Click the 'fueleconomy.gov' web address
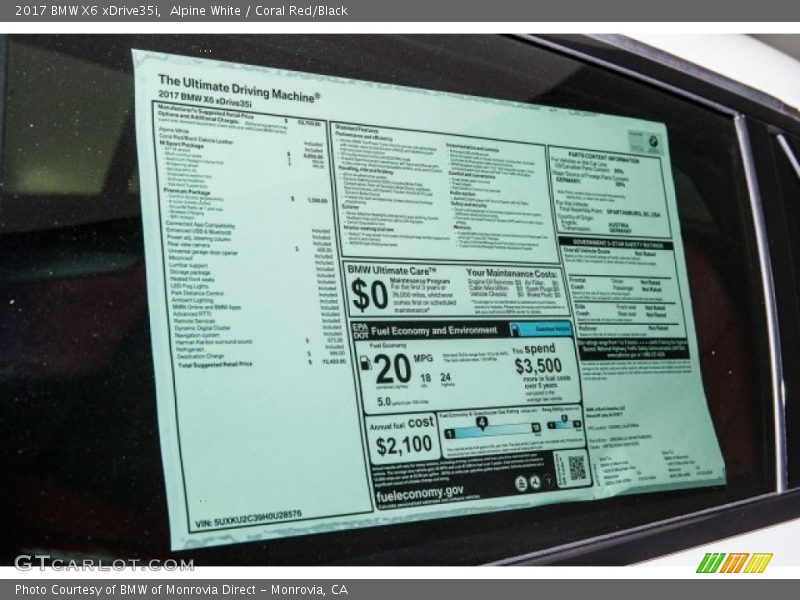 point(420,494)
